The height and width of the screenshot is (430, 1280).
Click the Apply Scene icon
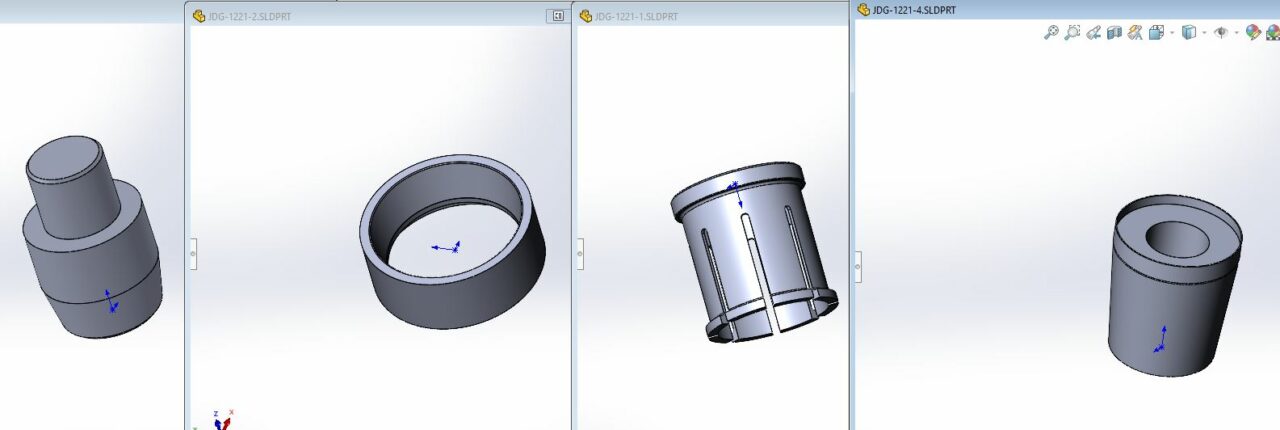(x=1273, y=32)
